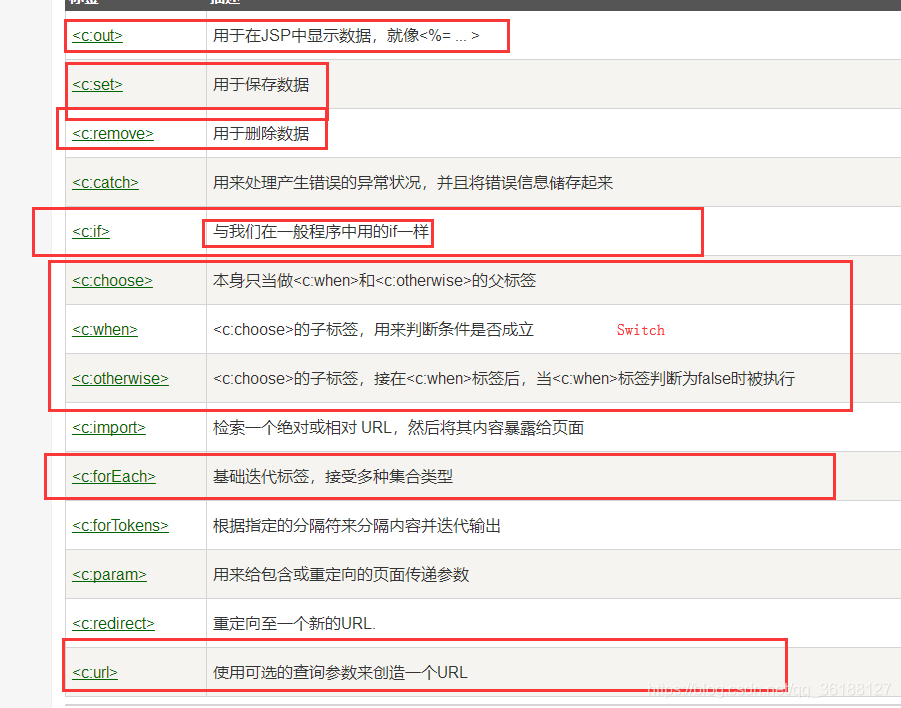The height and width of the screenshot is (708, 901).
Task: Open the <c:redirect> tag link
Action: pos(113,623)
